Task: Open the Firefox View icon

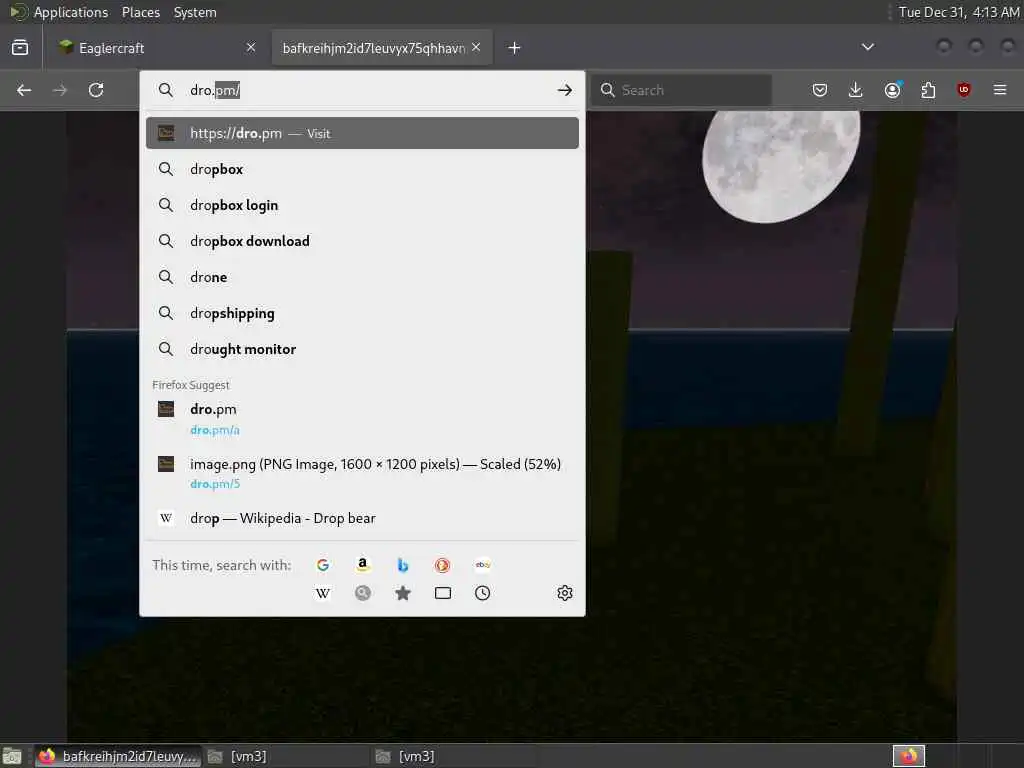Action: coord(20,48)
